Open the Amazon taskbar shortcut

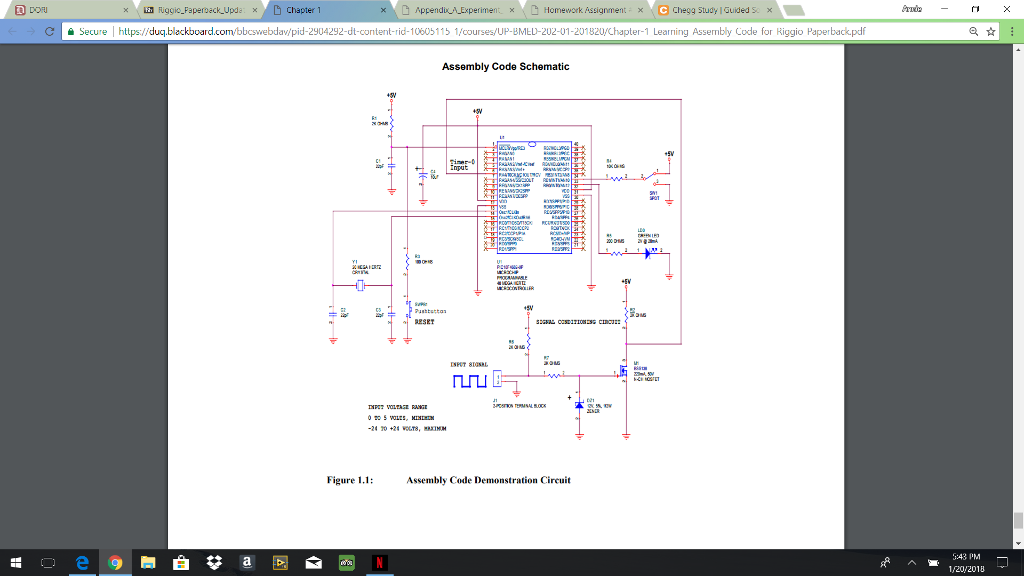pyautogui.click(x=244, y=563)
